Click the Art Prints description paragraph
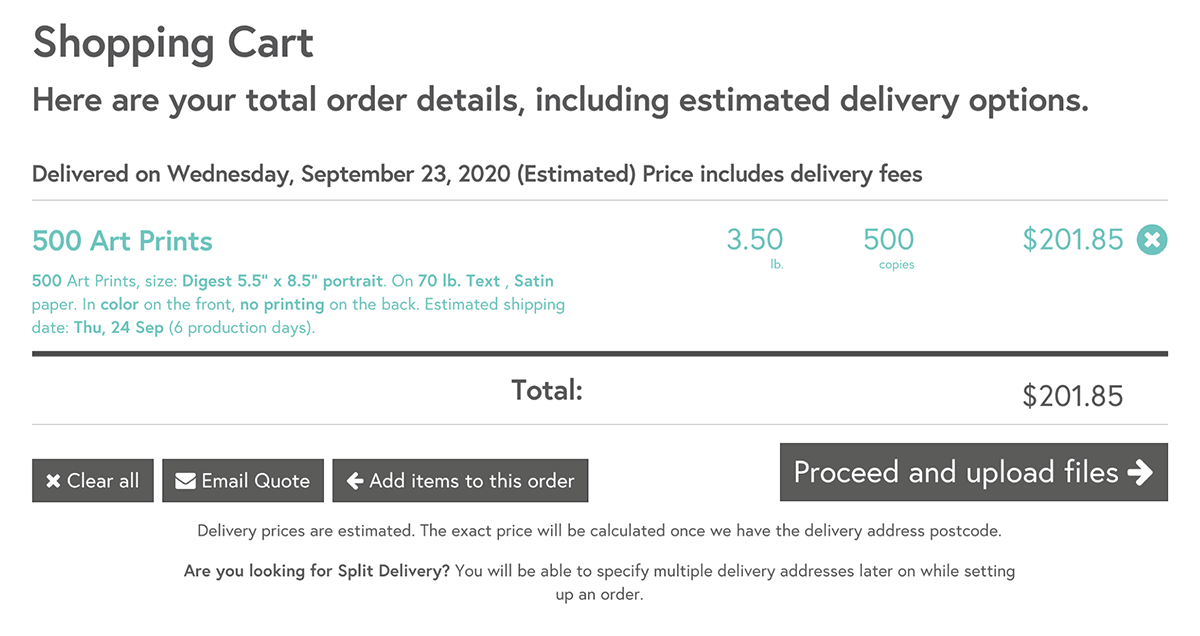This screenshot has height=636, width=1200. click(x=299, y=304)
